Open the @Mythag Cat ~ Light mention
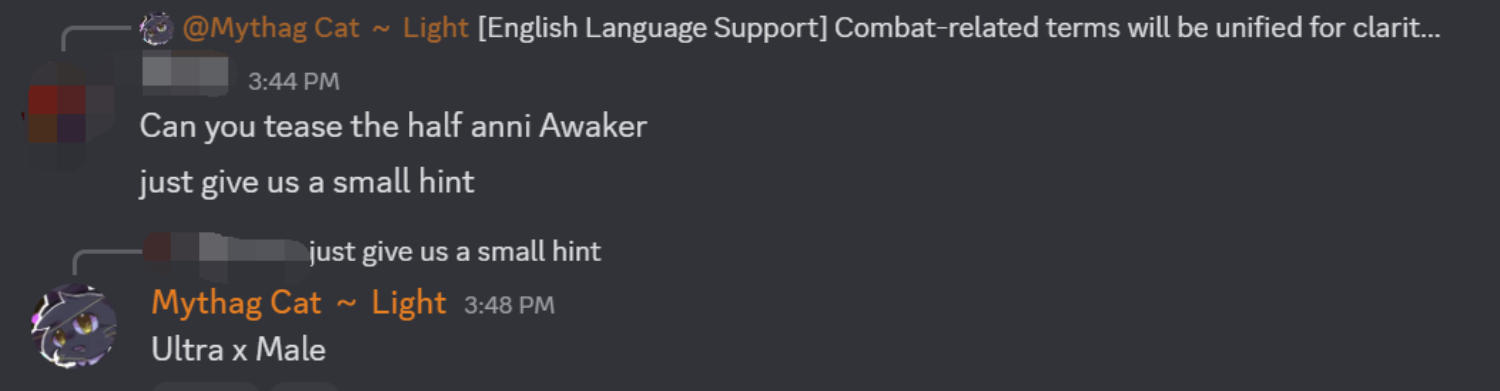 [326, 28]
